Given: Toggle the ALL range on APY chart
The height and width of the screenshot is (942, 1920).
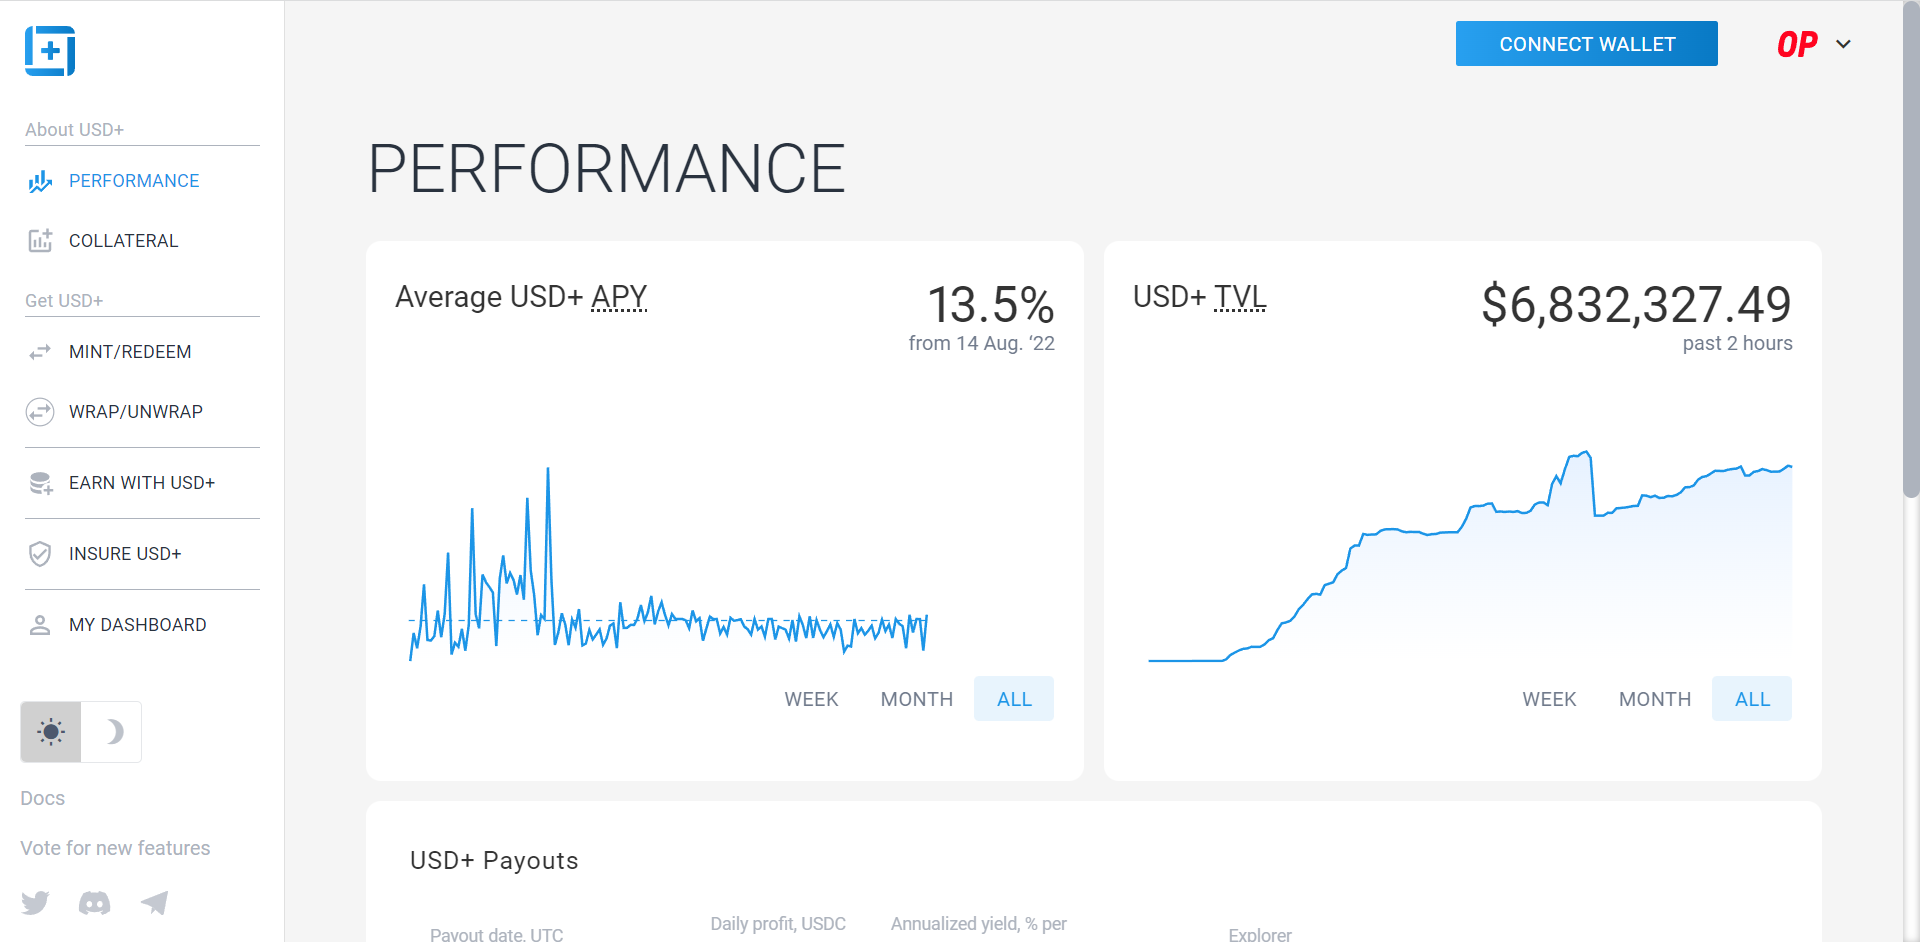Looking at the screenshot, I should point(1013,698).
